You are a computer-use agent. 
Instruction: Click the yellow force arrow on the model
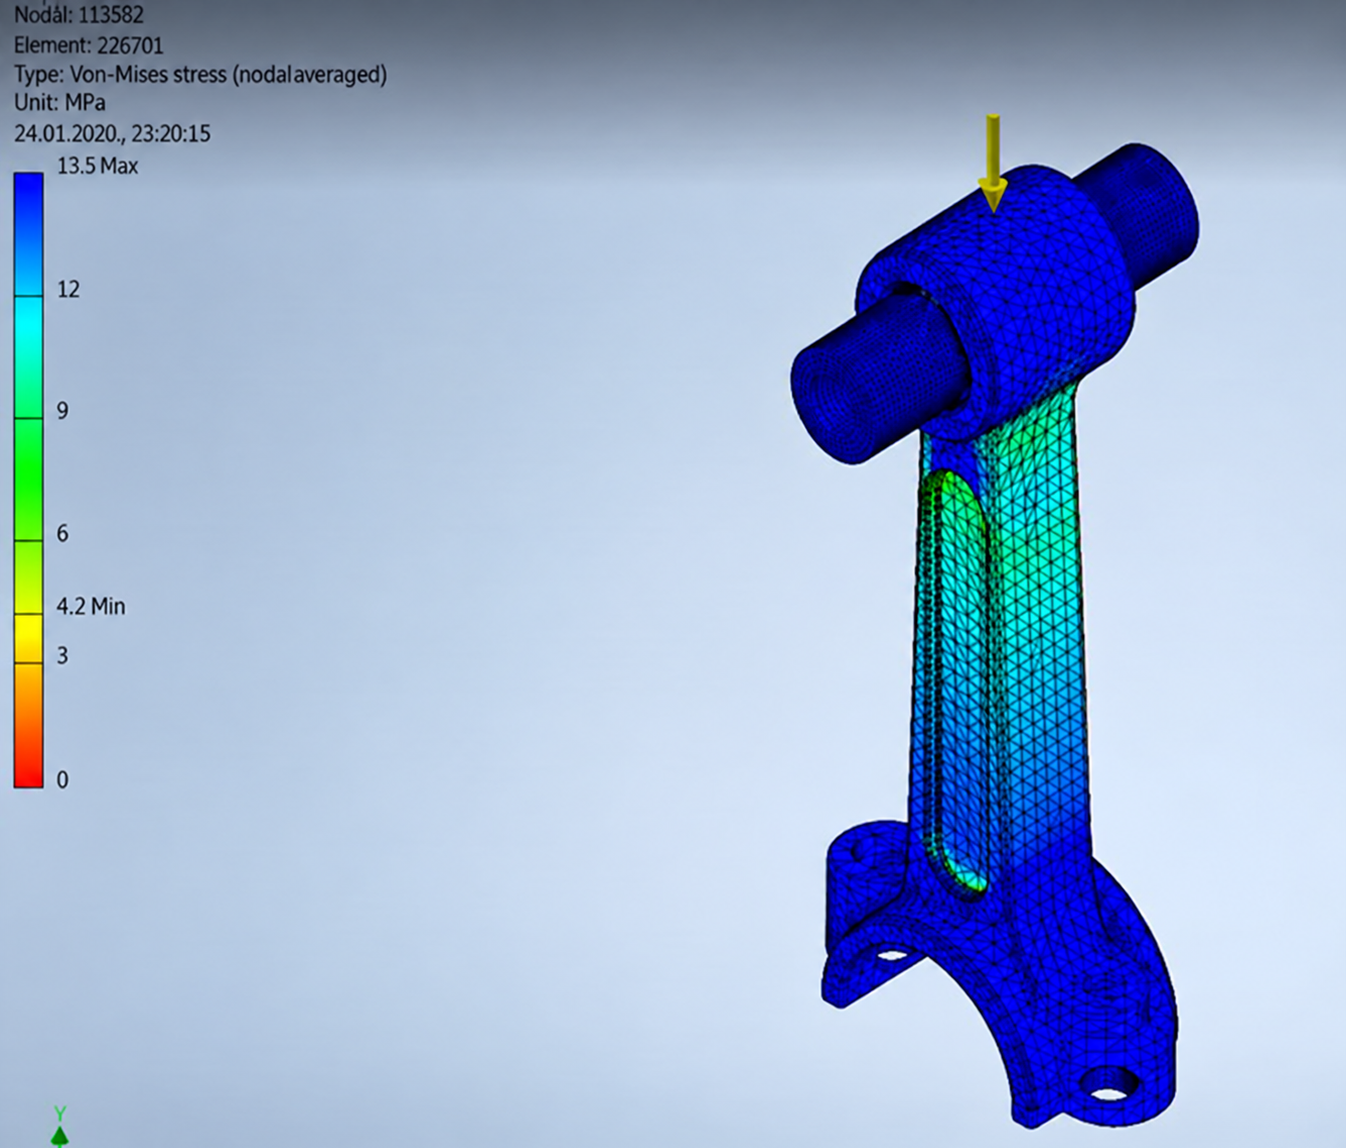point(992,163)
